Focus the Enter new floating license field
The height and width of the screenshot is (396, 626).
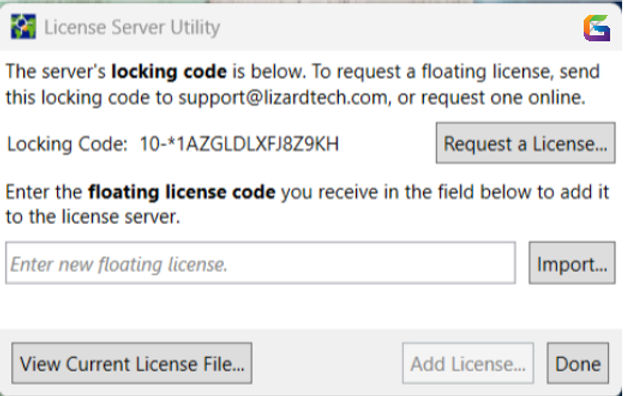click(x=260, y=263)
